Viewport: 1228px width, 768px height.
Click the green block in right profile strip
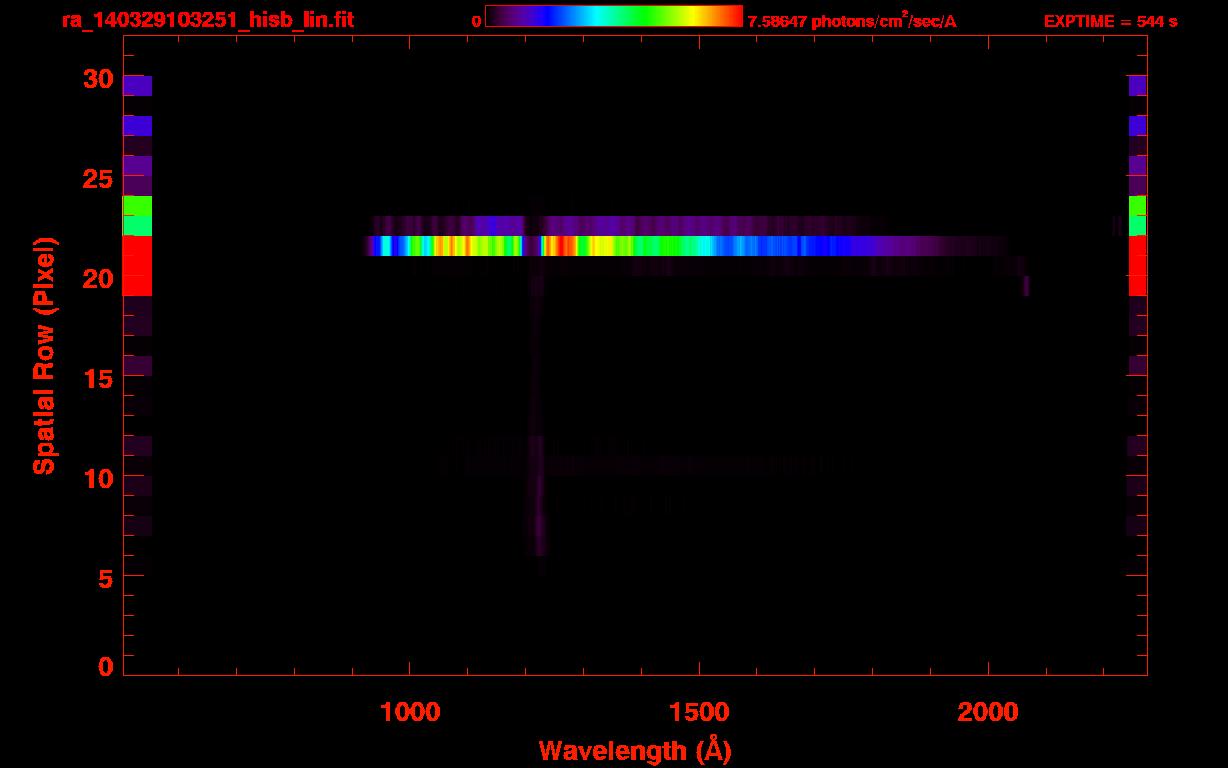(1137, 215)
